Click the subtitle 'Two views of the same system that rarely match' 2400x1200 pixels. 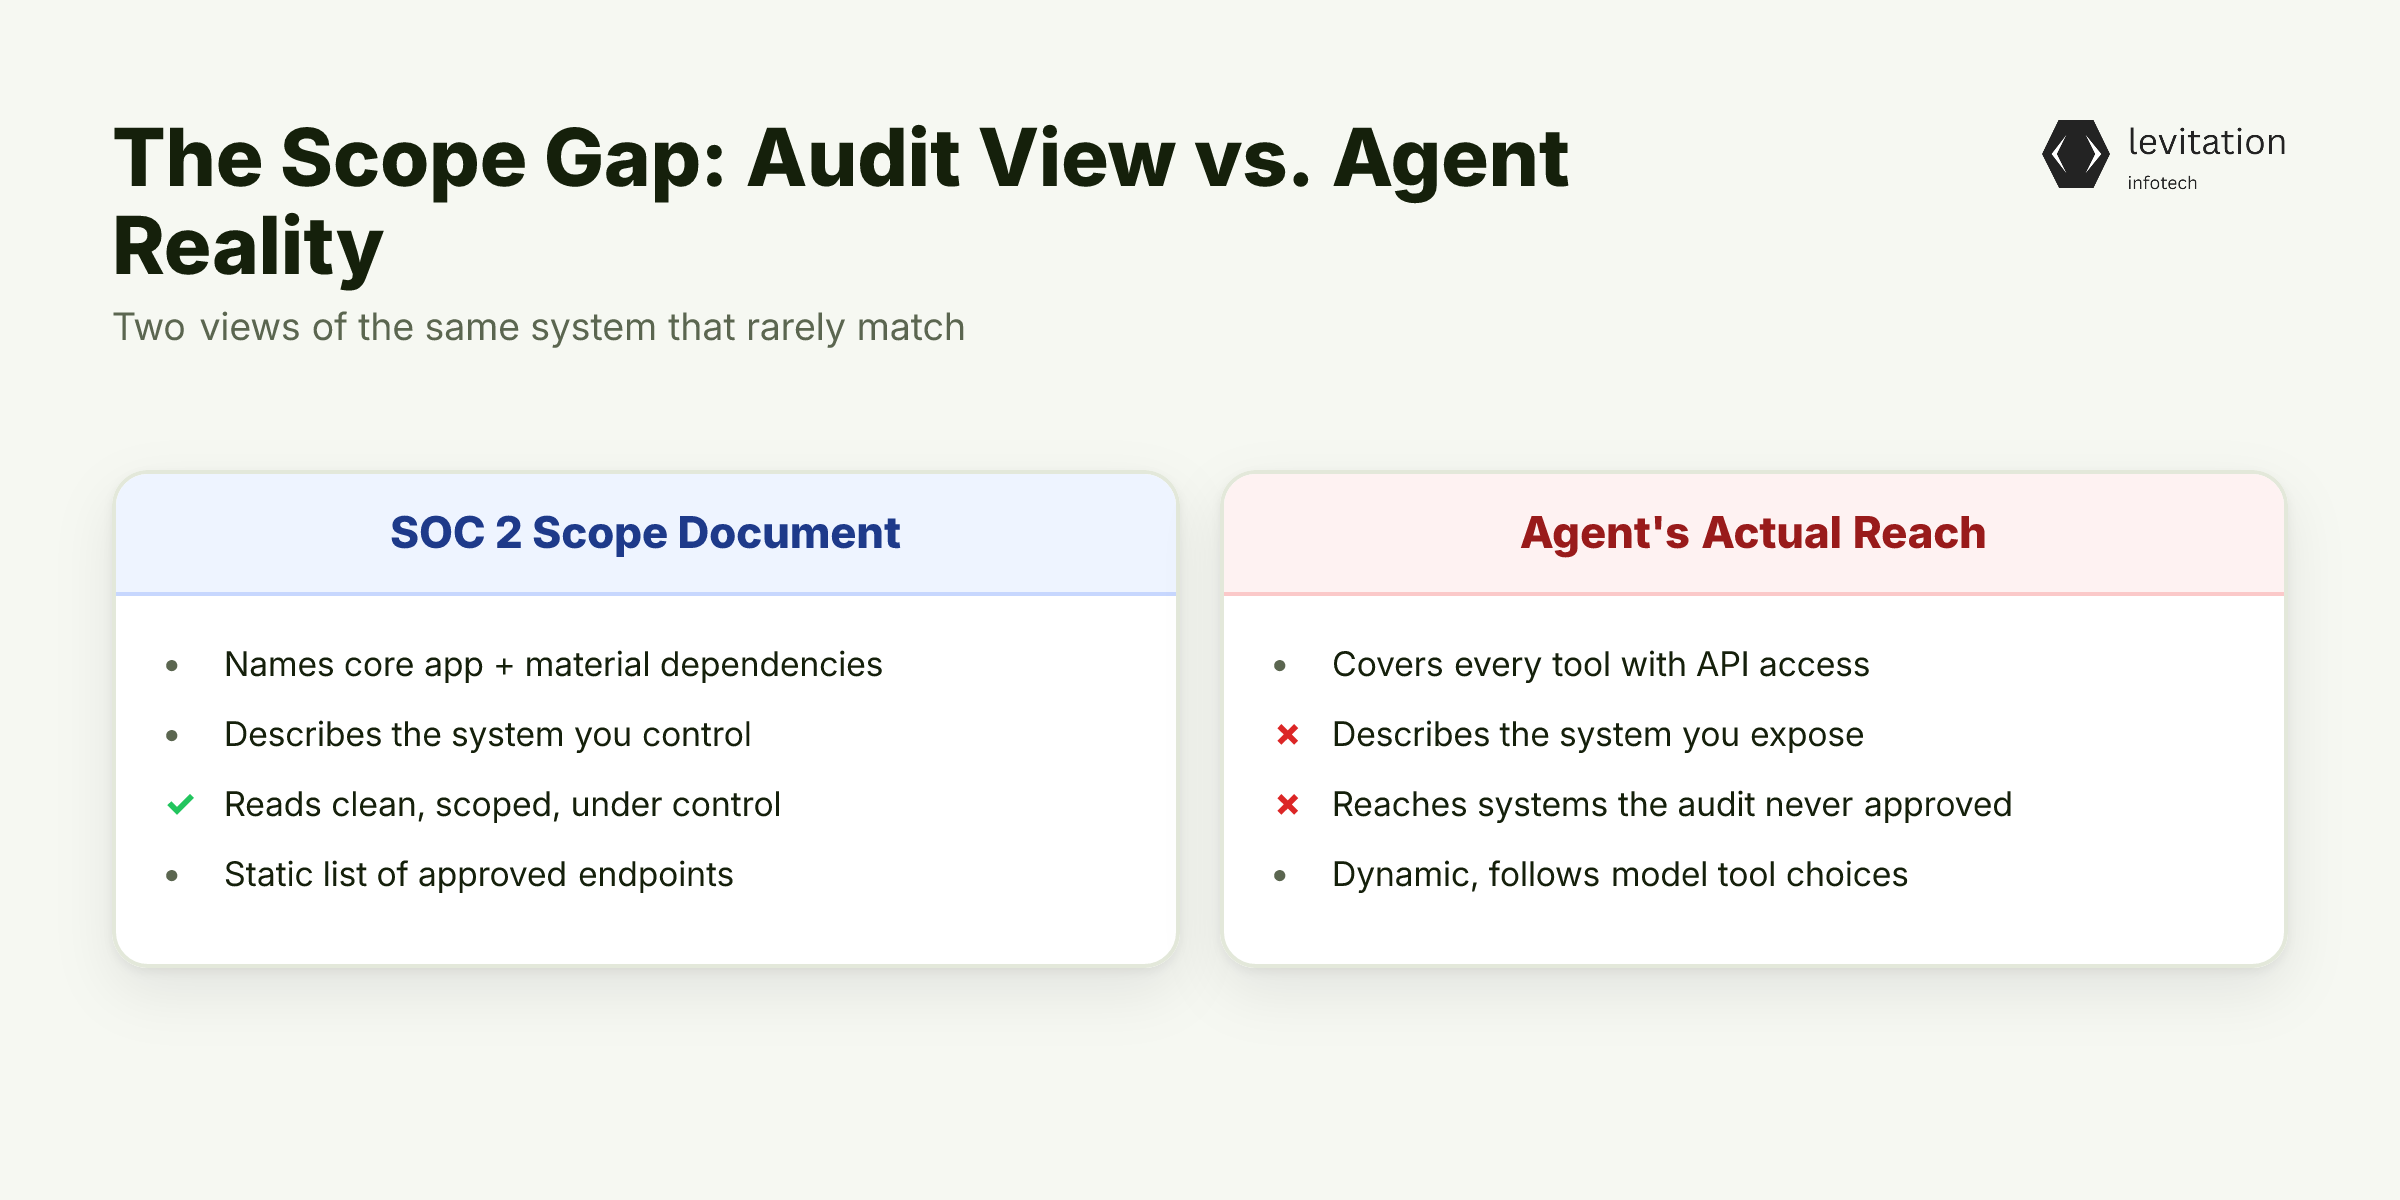click(539, 327)
